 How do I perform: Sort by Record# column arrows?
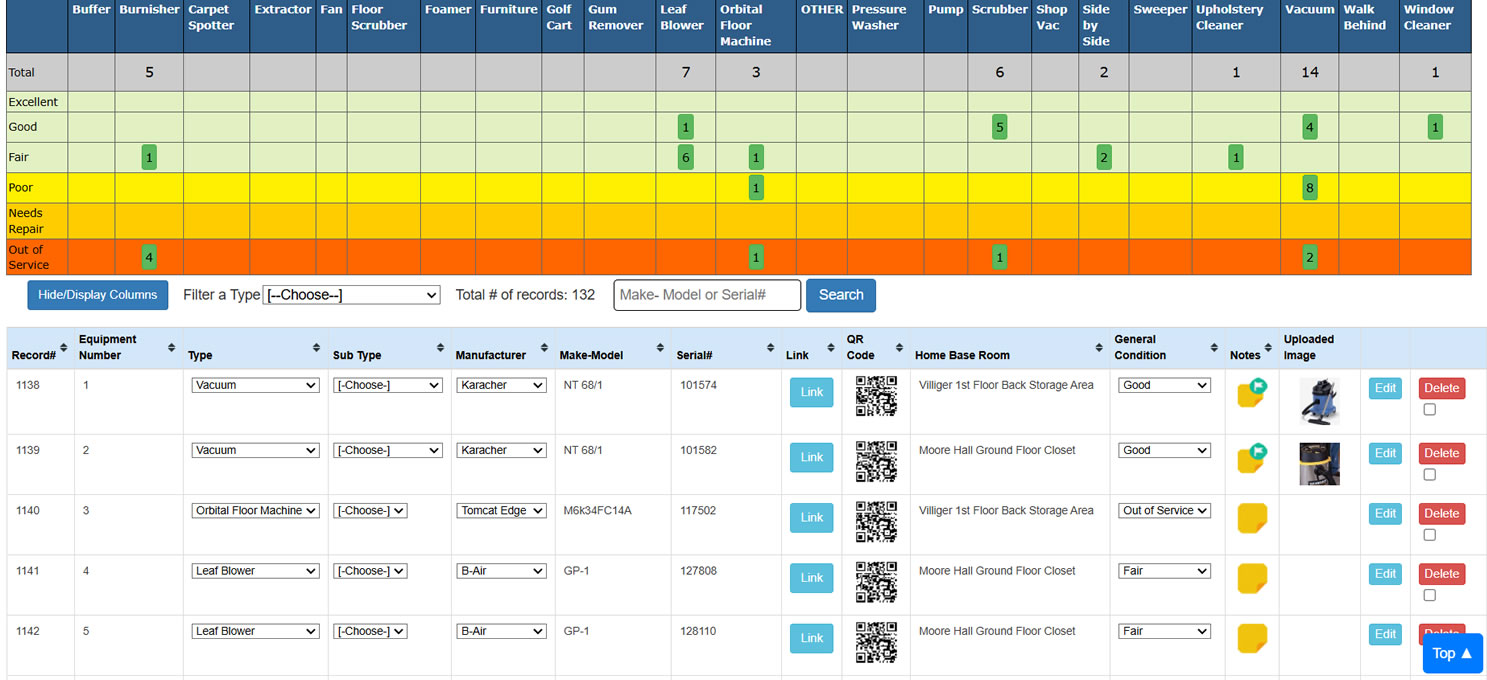point(64,347)
